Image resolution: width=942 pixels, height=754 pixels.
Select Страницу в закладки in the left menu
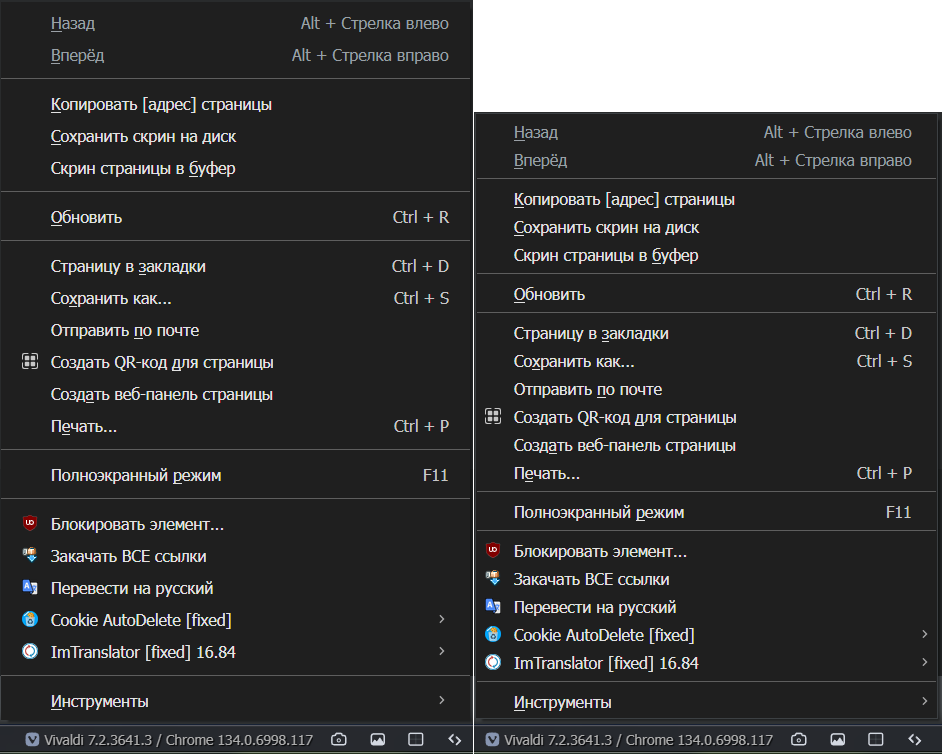(236, 266)
